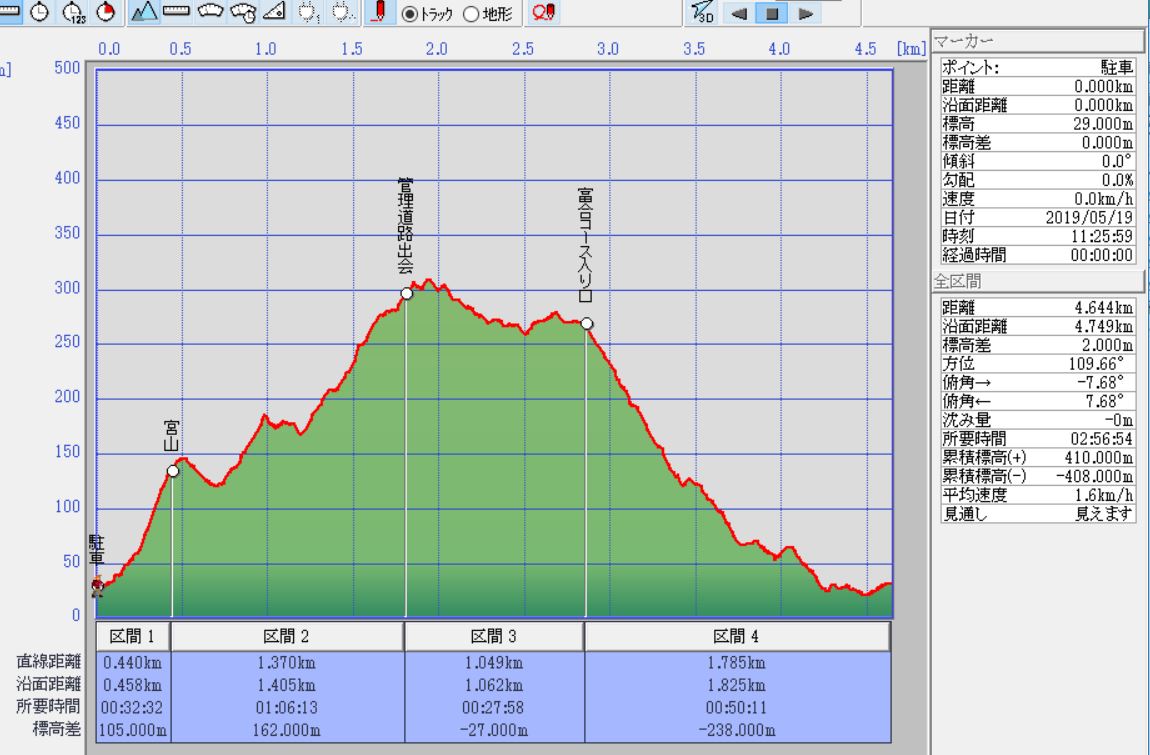Click the -238.000m elevation difference cell

(737, 730)
